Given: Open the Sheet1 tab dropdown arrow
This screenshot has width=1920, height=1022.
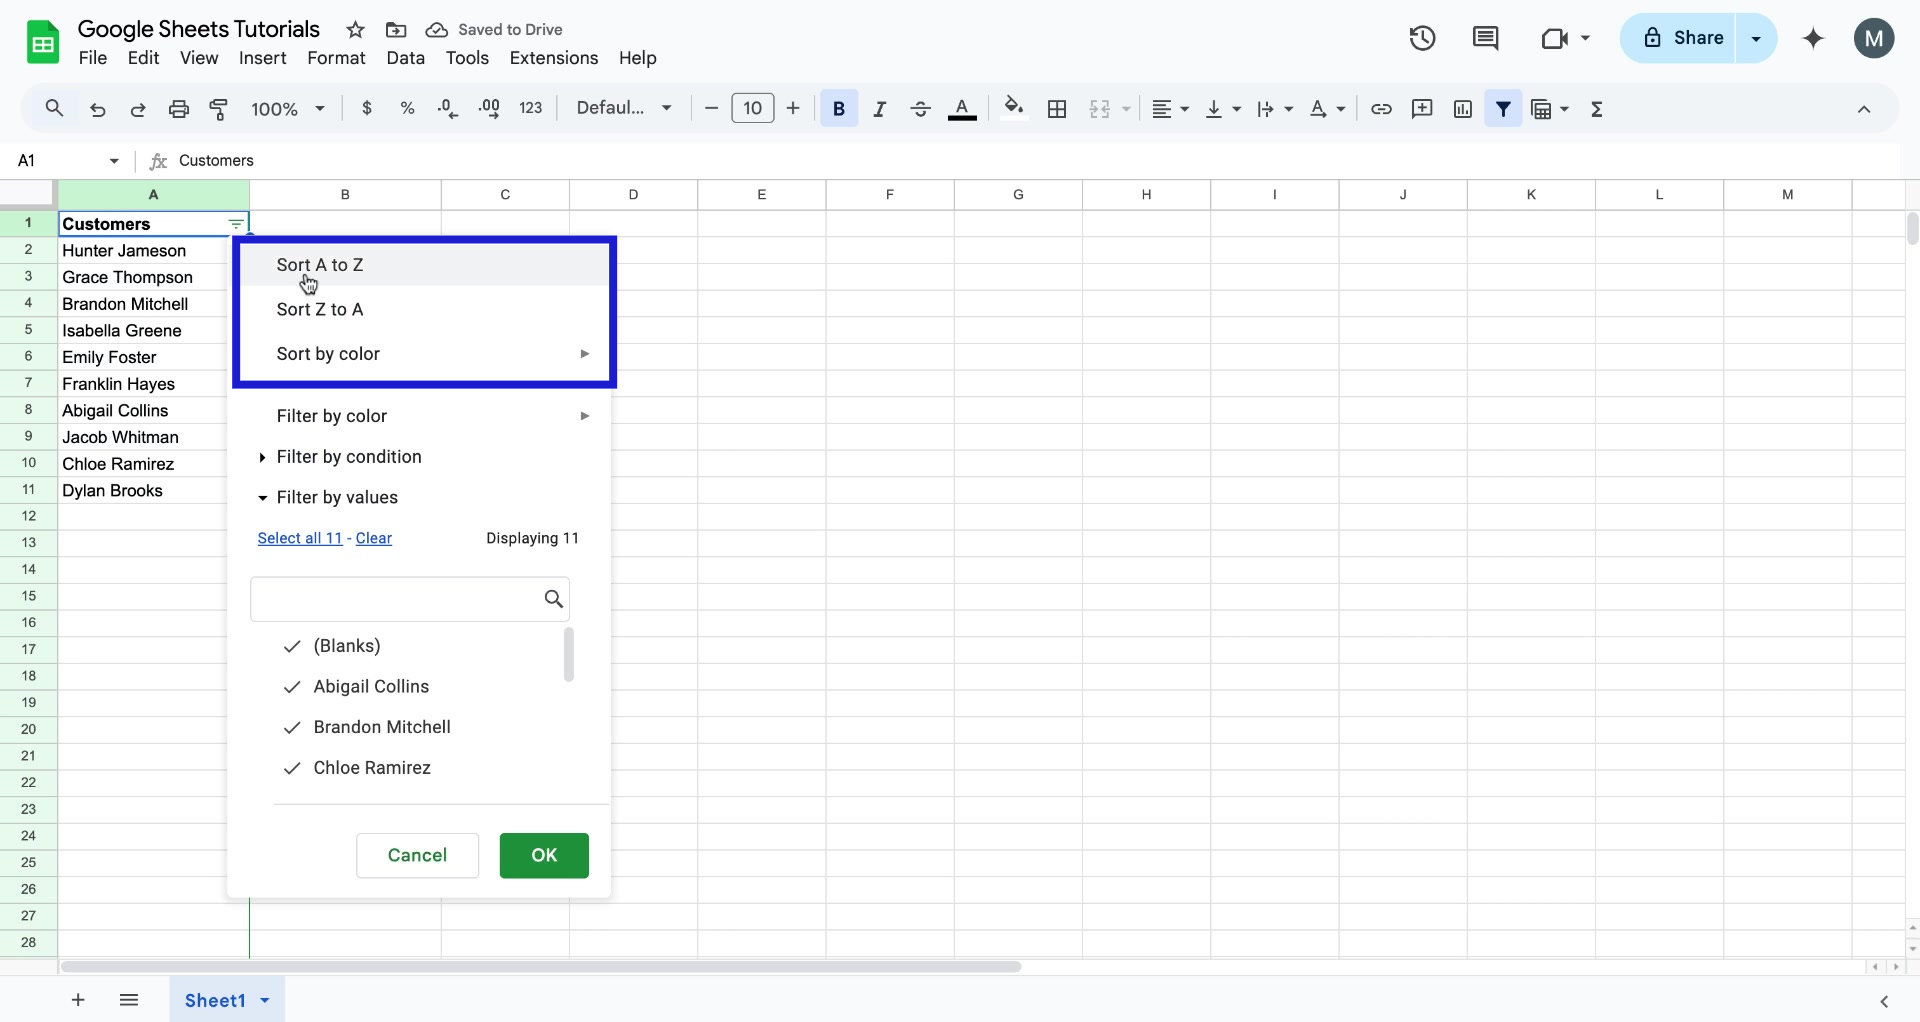Looking at the screenshot, I should 263,1000.
